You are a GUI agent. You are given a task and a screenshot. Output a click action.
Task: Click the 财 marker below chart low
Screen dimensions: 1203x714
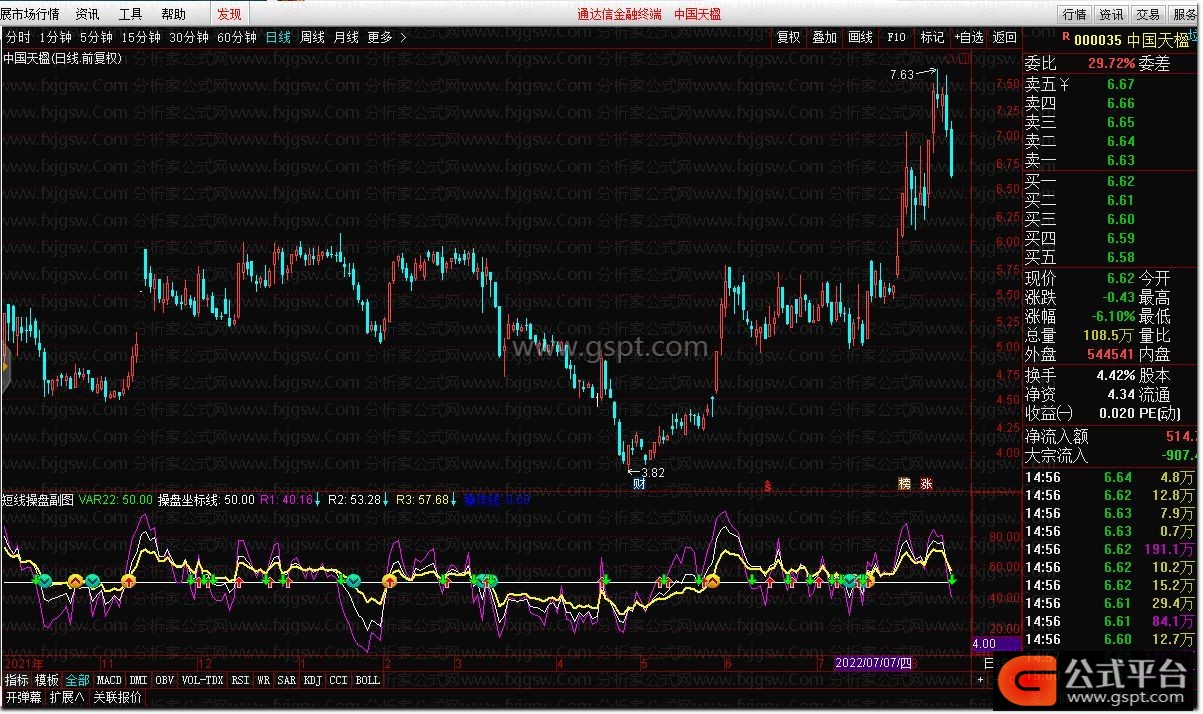coord(639,484)
